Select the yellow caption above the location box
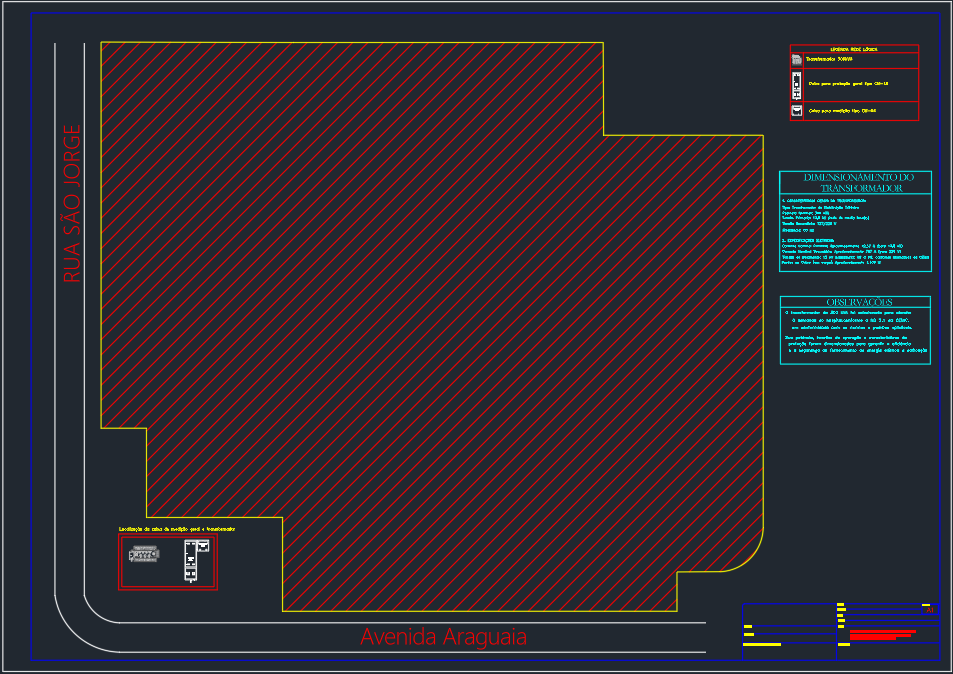Screen dimensions: 953x674 tap(177, 528)
